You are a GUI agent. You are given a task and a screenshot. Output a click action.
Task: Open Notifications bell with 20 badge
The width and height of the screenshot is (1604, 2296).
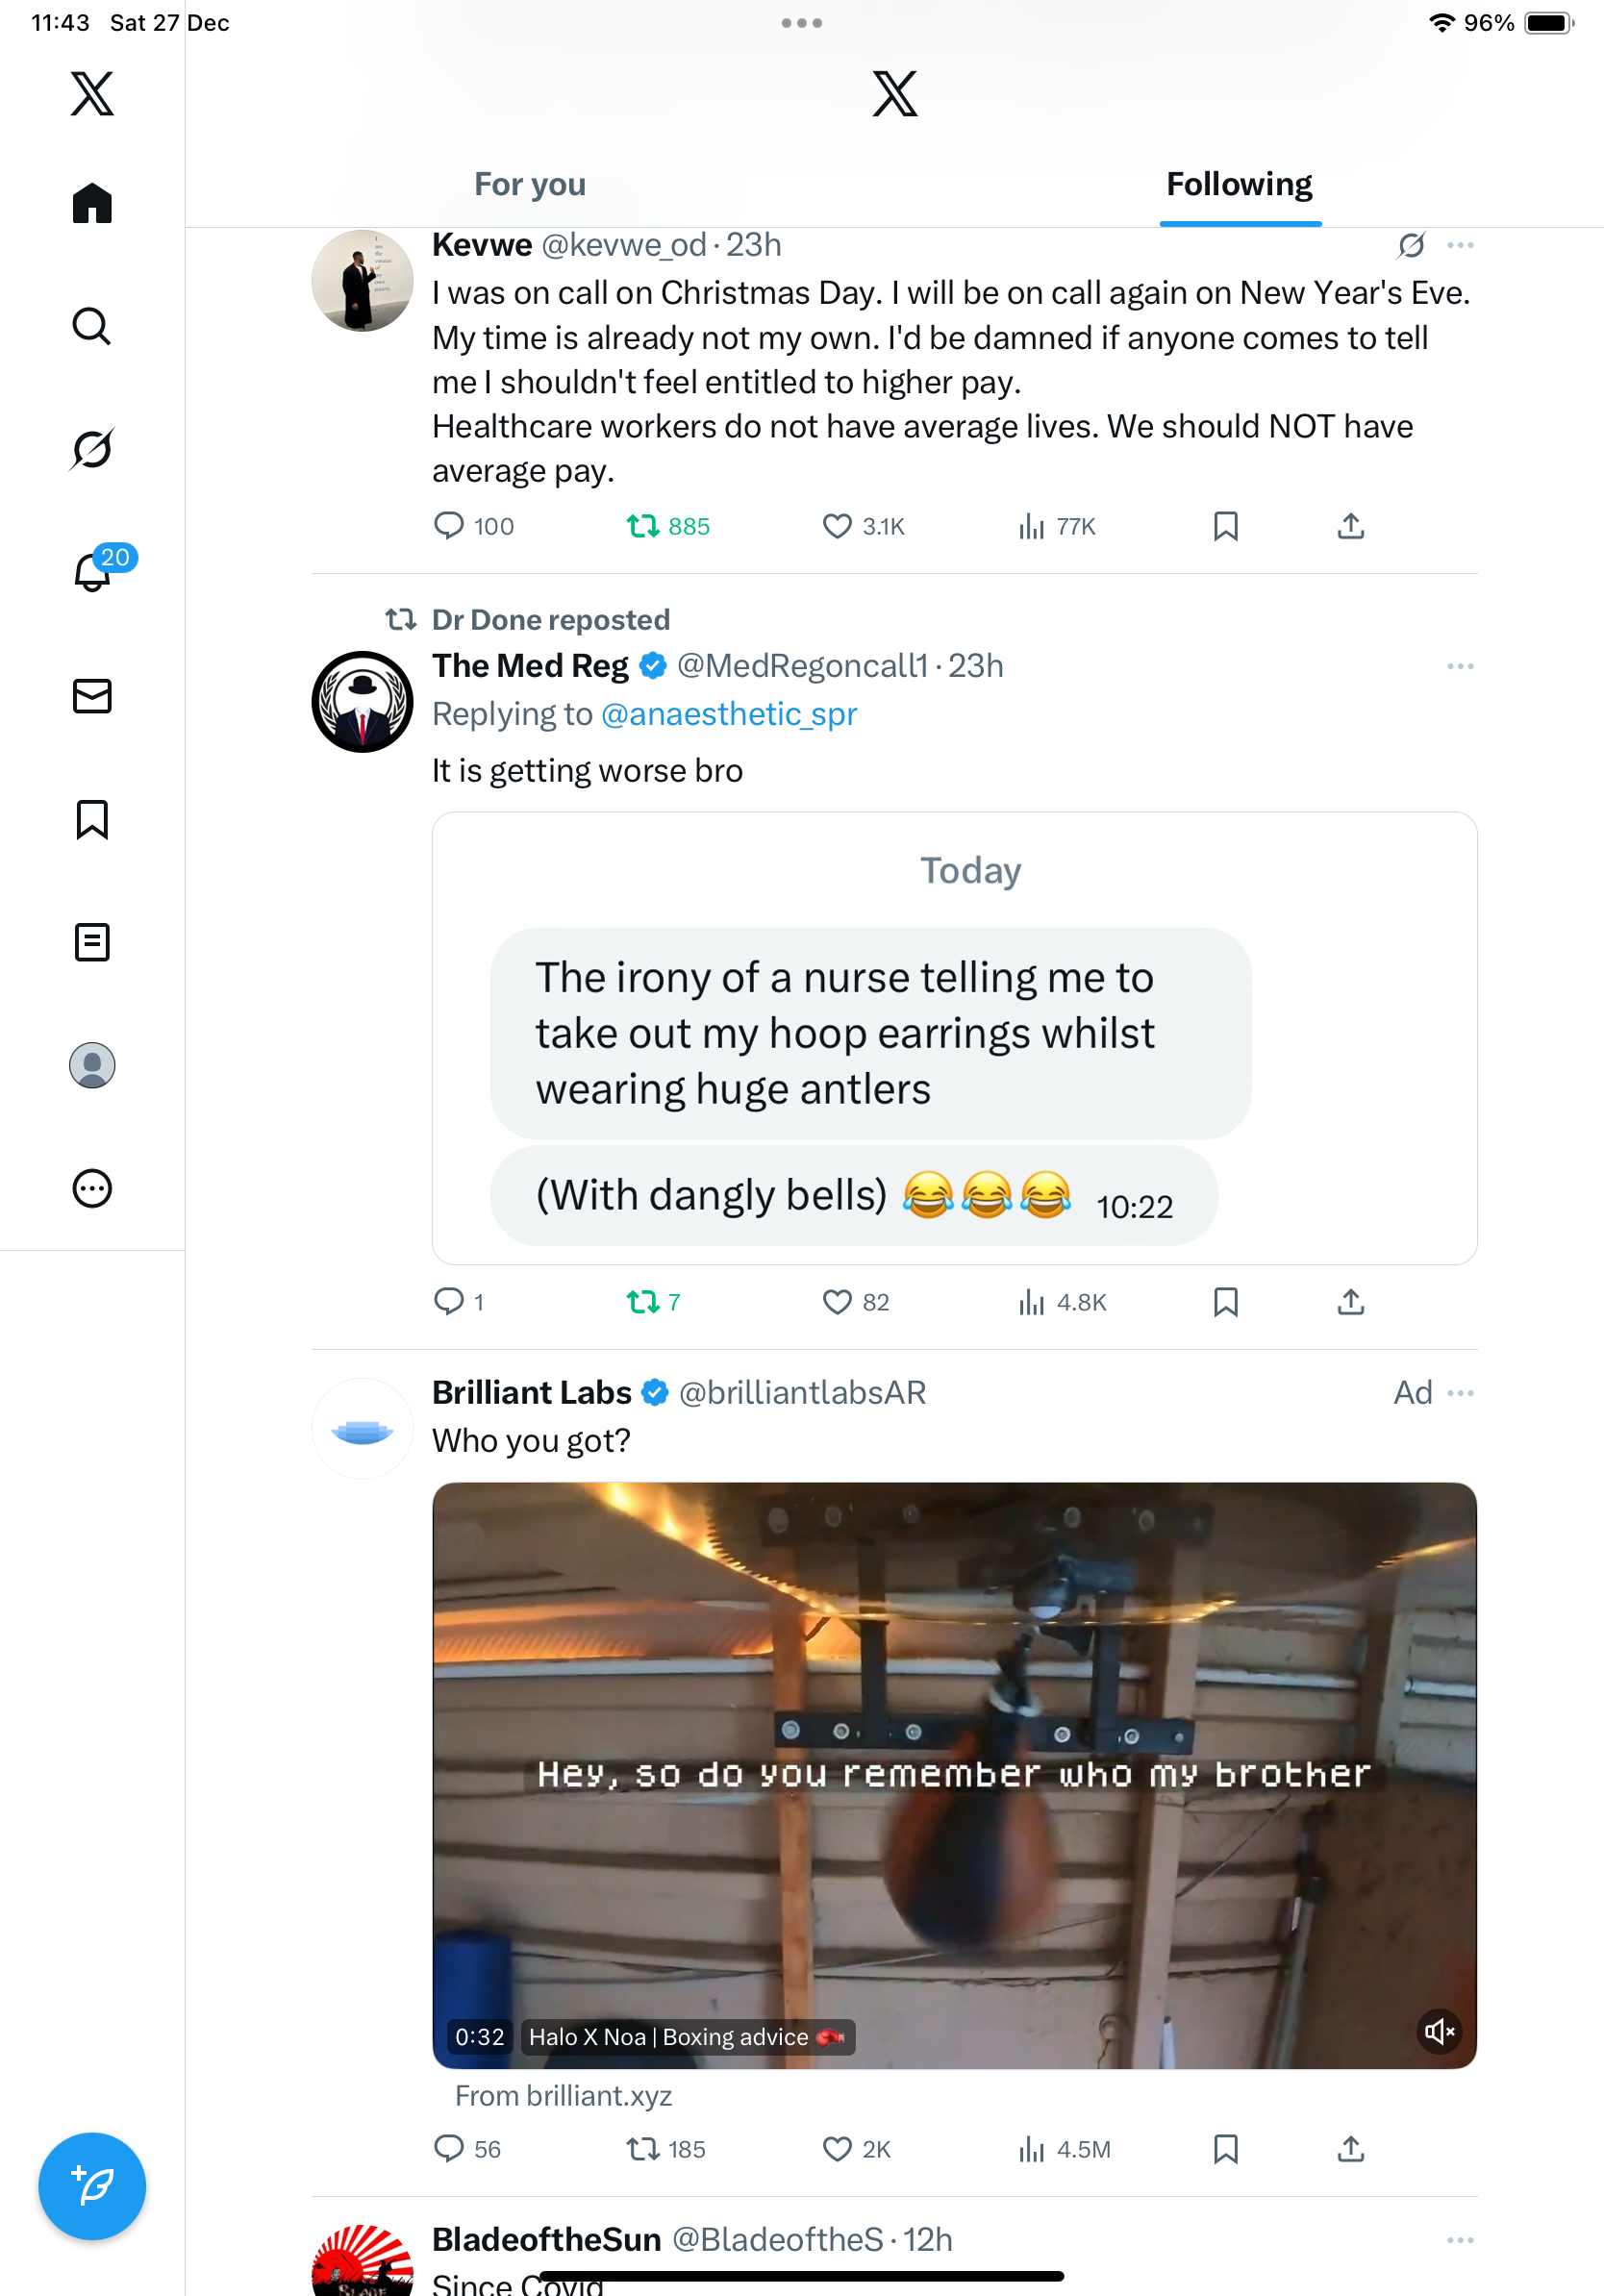tap(93, 572)
